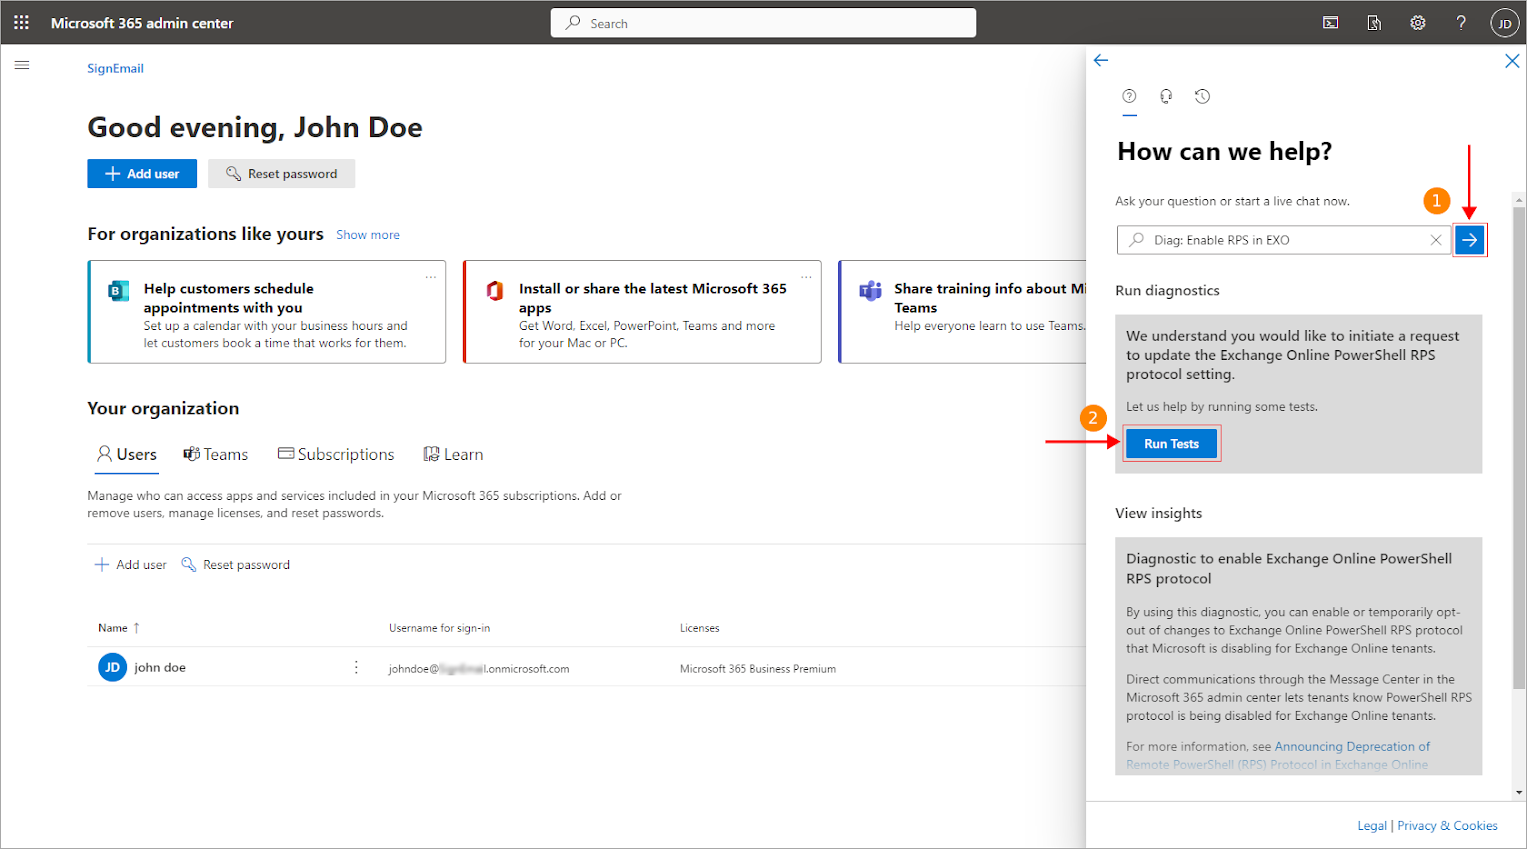Select the history tab icon in help panel
Viewport: 1527px width, 849px height.
point(1203,96)
